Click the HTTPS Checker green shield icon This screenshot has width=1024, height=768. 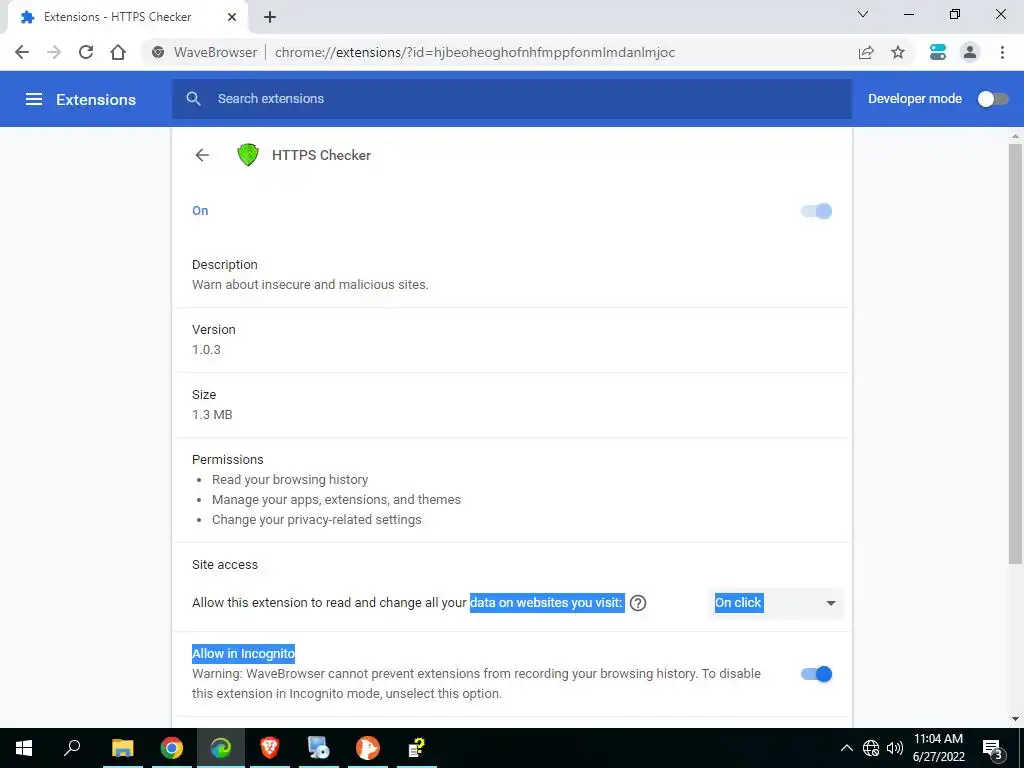click(248, 155)
